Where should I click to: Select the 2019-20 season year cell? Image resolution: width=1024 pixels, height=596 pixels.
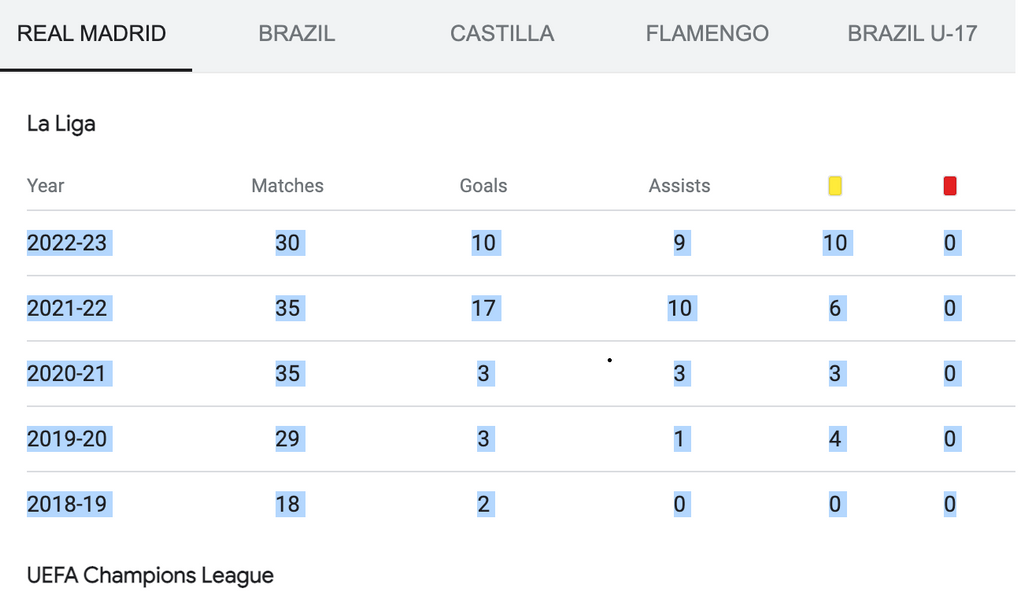pyautogui.click(x=67, y=439)
